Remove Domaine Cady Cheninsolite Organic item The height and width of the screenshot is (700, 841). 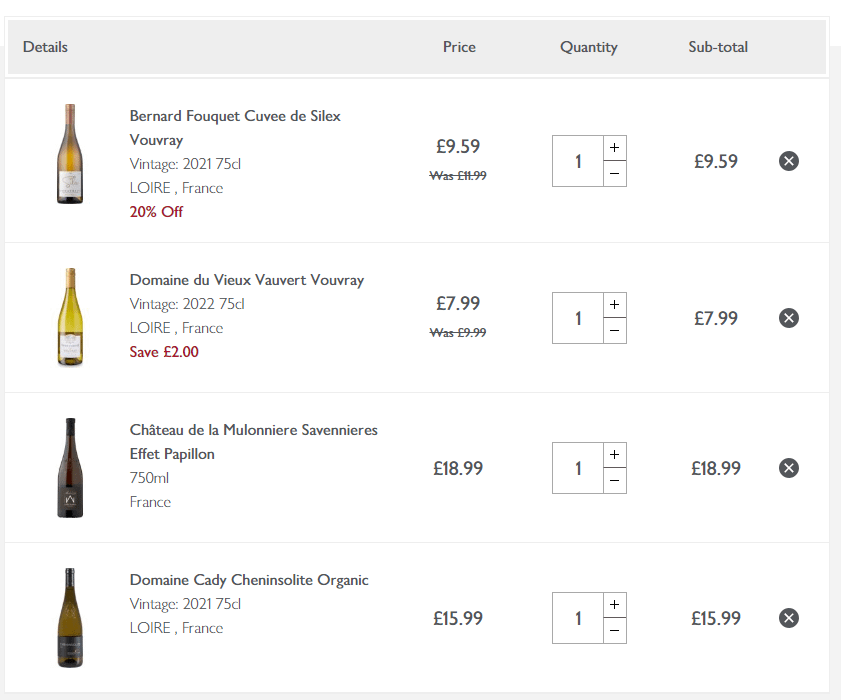[789, 618]
